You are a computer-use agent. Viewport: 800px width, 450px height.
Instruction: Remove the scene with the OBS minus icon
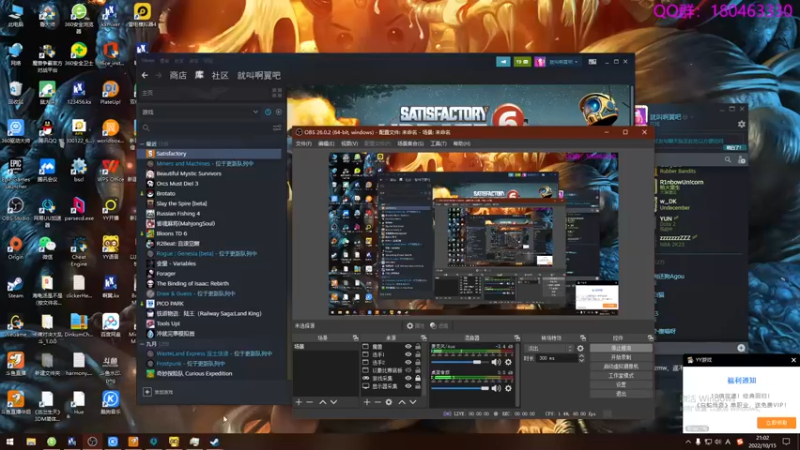[309, 402]
